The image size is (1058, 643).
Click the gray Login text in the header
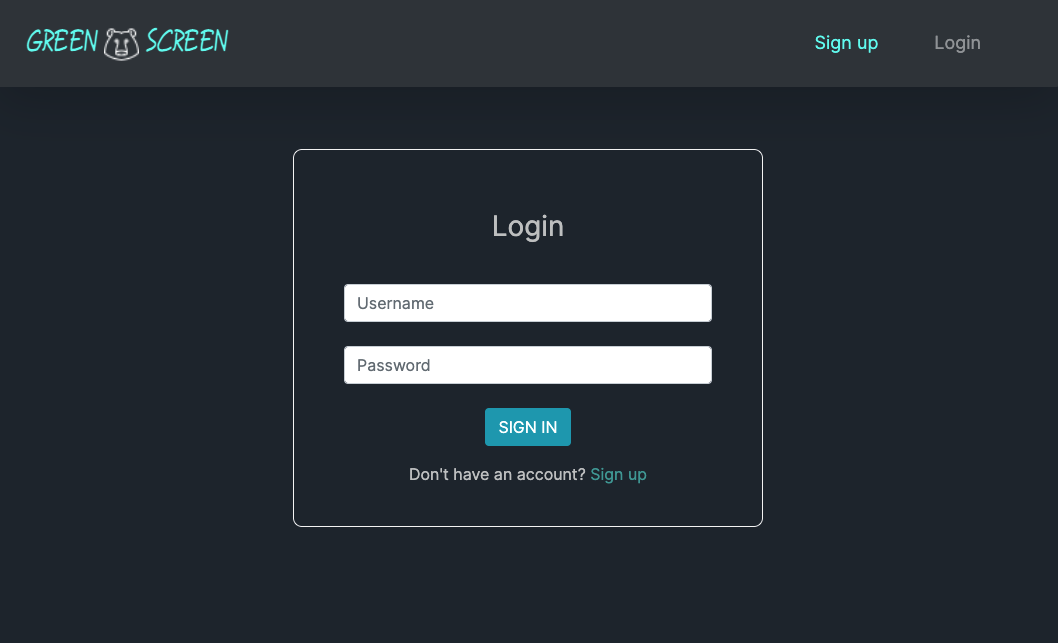click(x=957, y=43)
